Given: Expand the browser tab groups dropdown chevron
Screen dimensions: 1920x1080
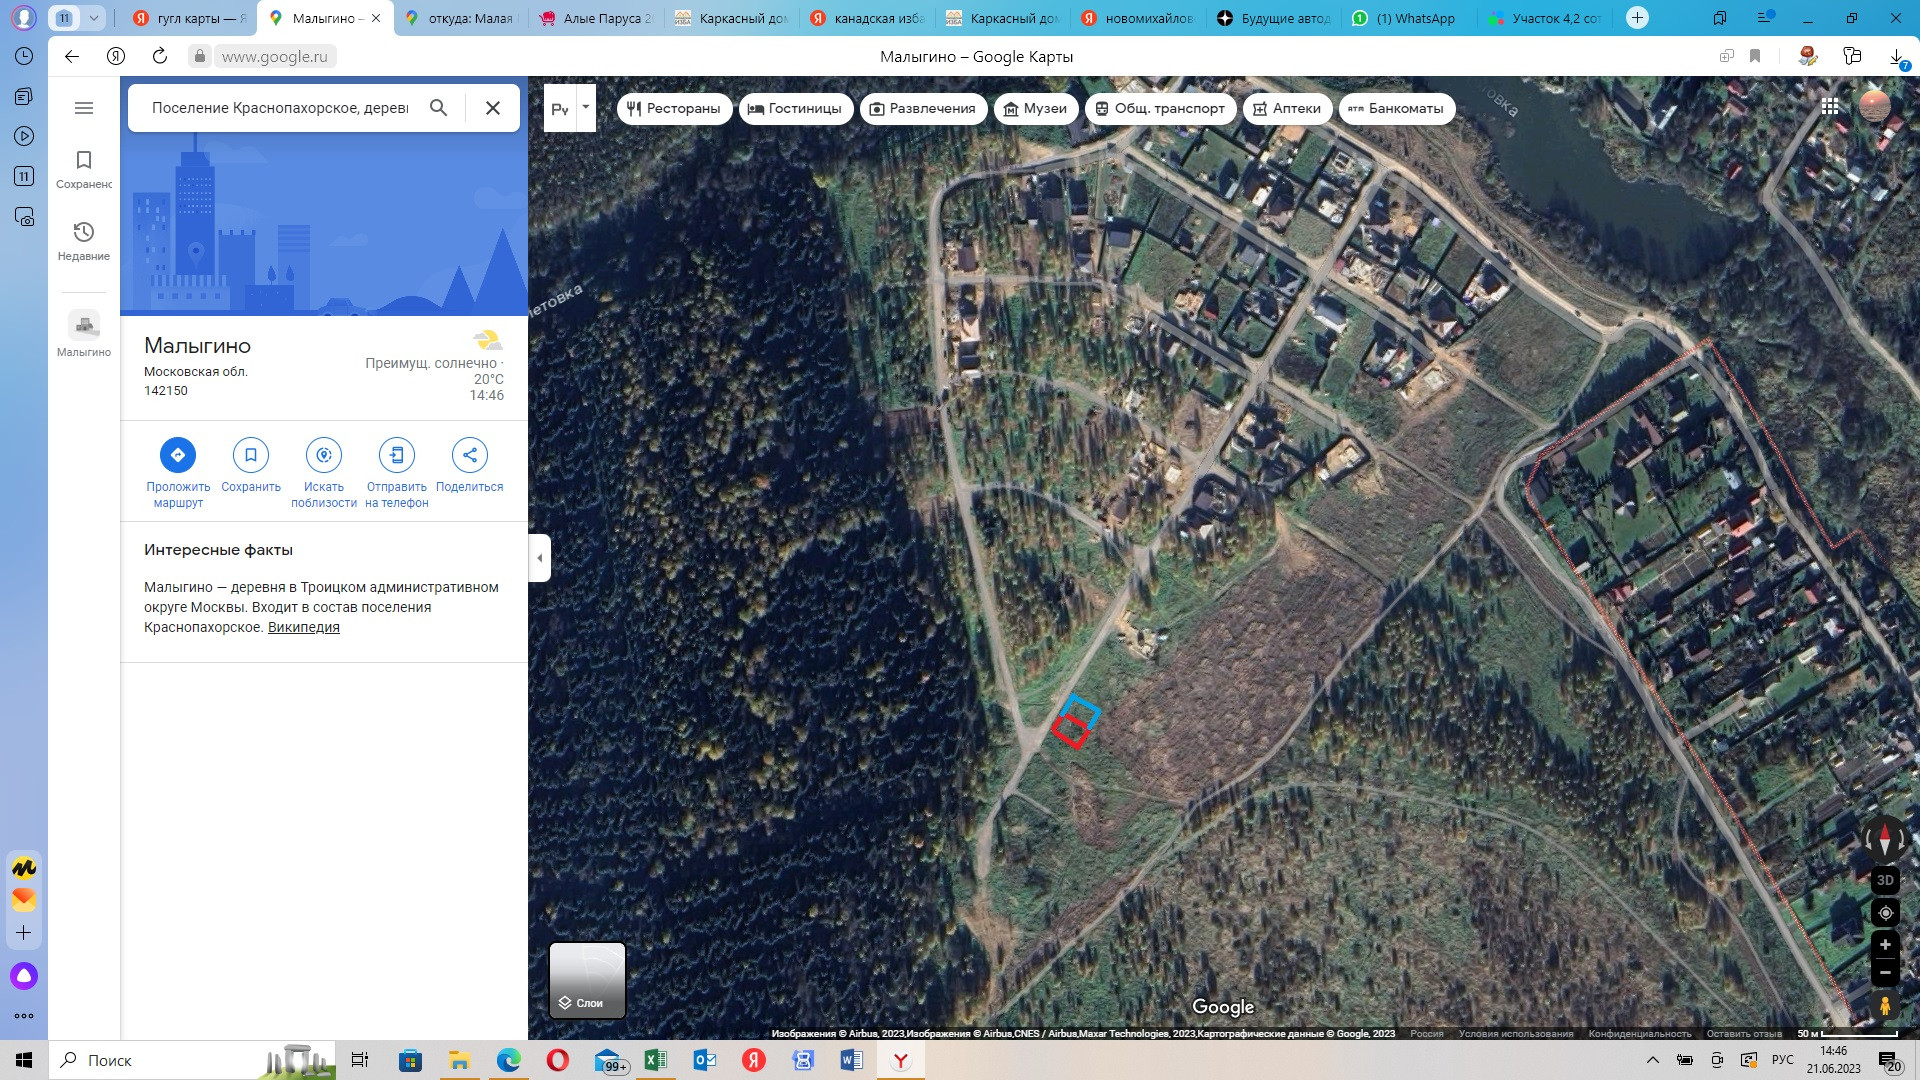Looking at the screenshot, I should click(x=93, y=18).
